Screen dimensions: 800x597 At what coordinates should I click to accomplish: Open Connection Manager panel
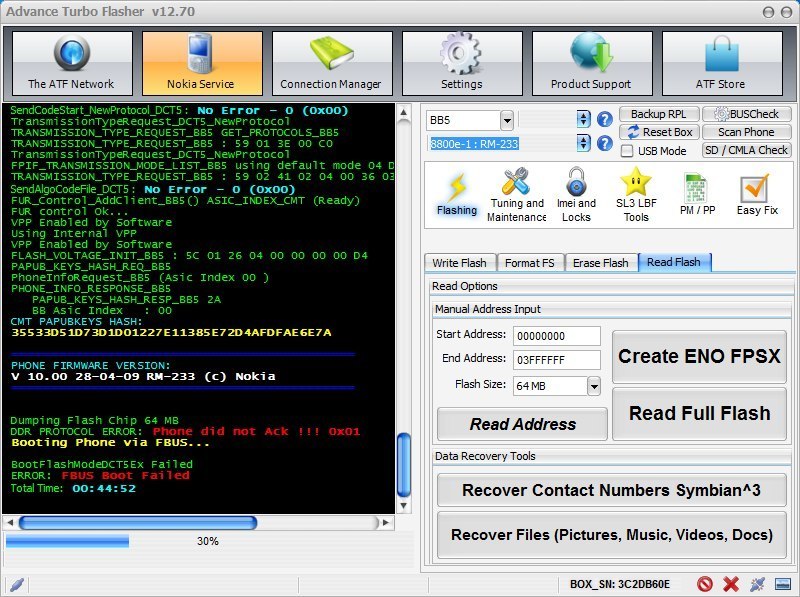331,63
